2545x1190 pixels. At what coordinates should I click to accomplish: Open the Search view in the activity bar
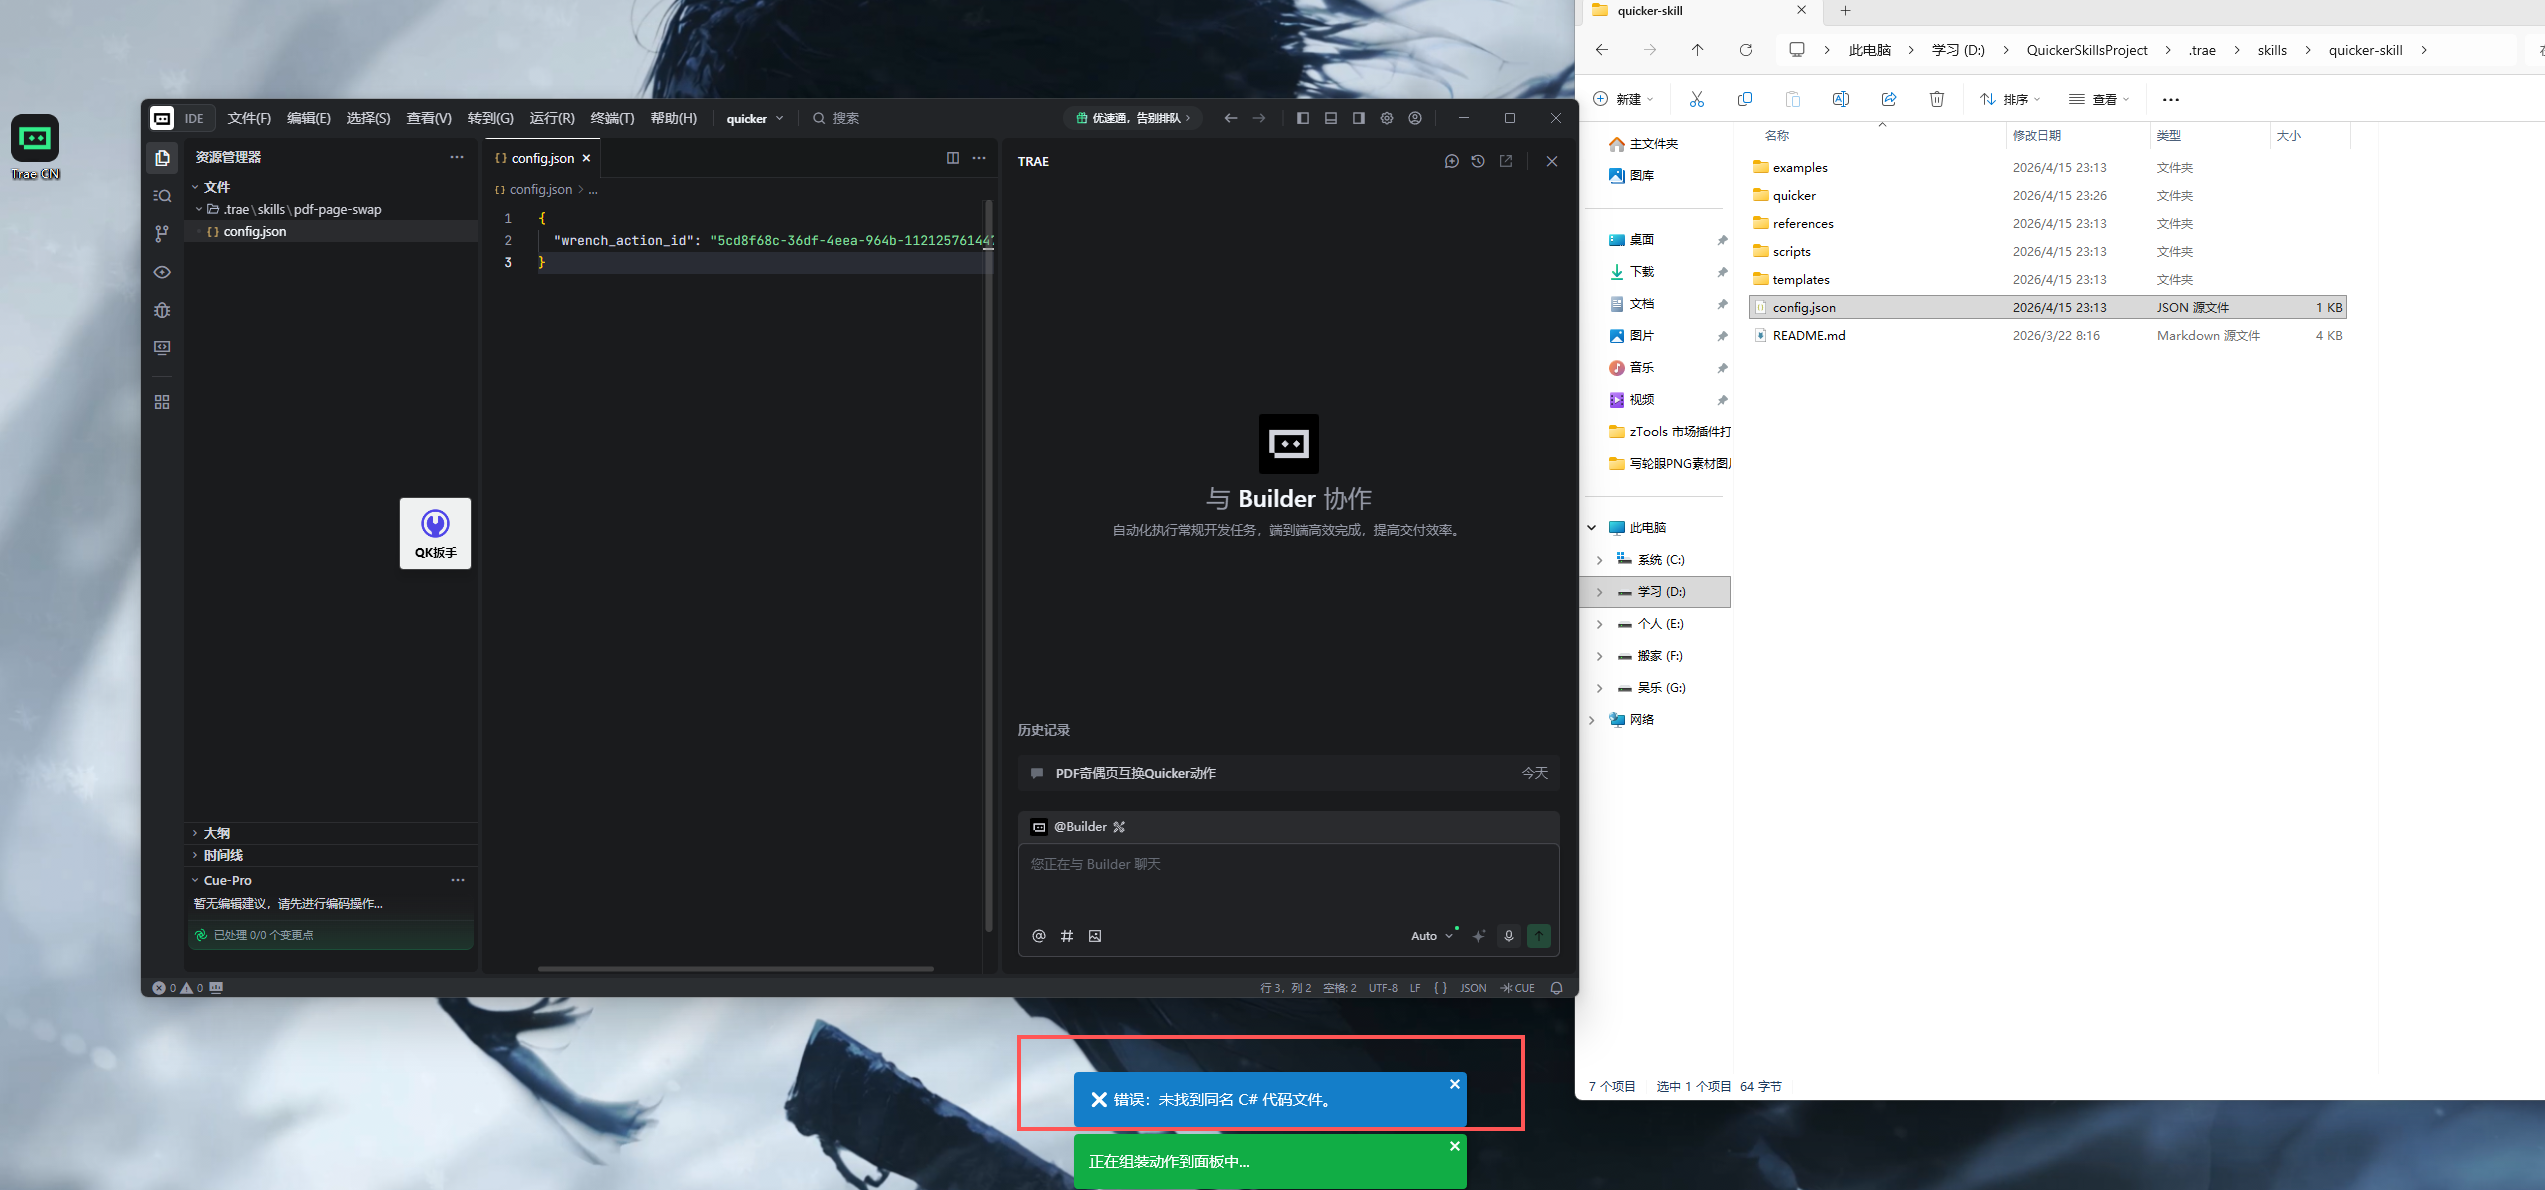pyautogui.click(x=162, y=196)
